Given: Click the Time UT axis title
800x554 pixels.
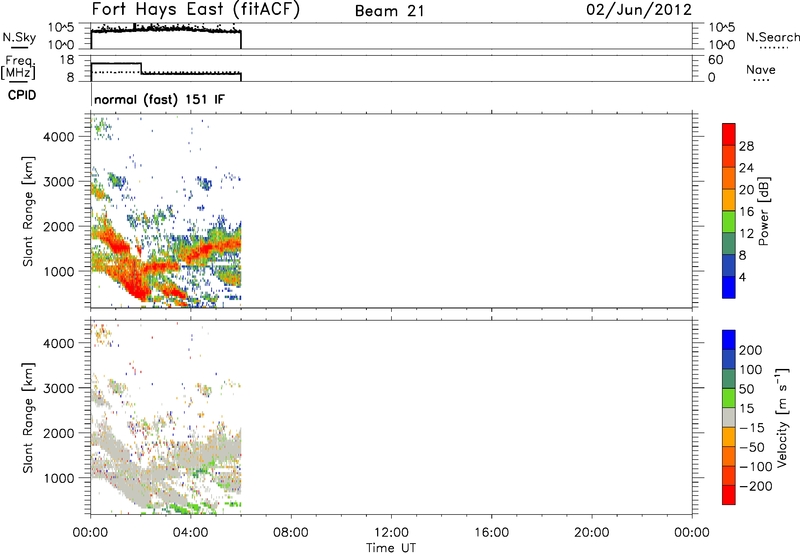Looking at the screenshot, I should click(x=391, y=548).
